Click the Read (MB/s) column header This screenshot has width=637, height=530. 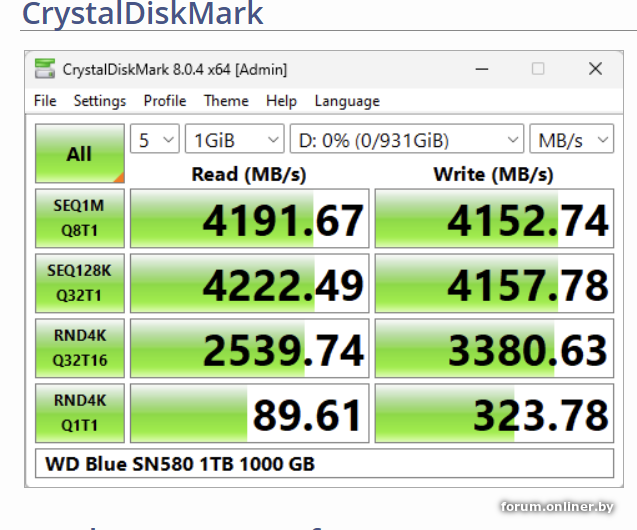pos(249,175)
